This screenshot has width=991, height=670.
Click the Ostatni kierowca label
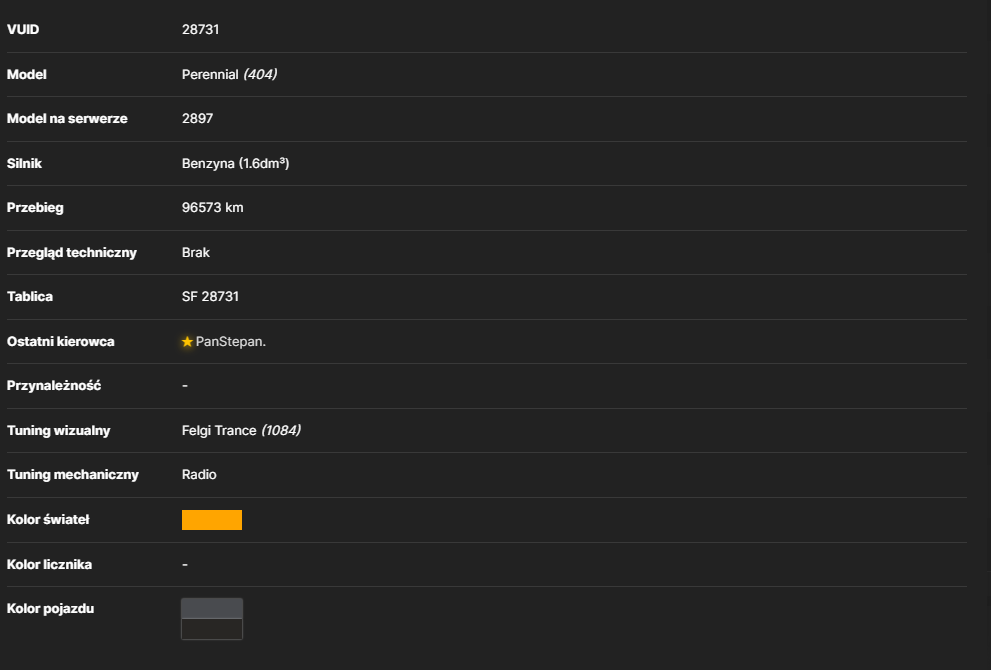[61, 342]
